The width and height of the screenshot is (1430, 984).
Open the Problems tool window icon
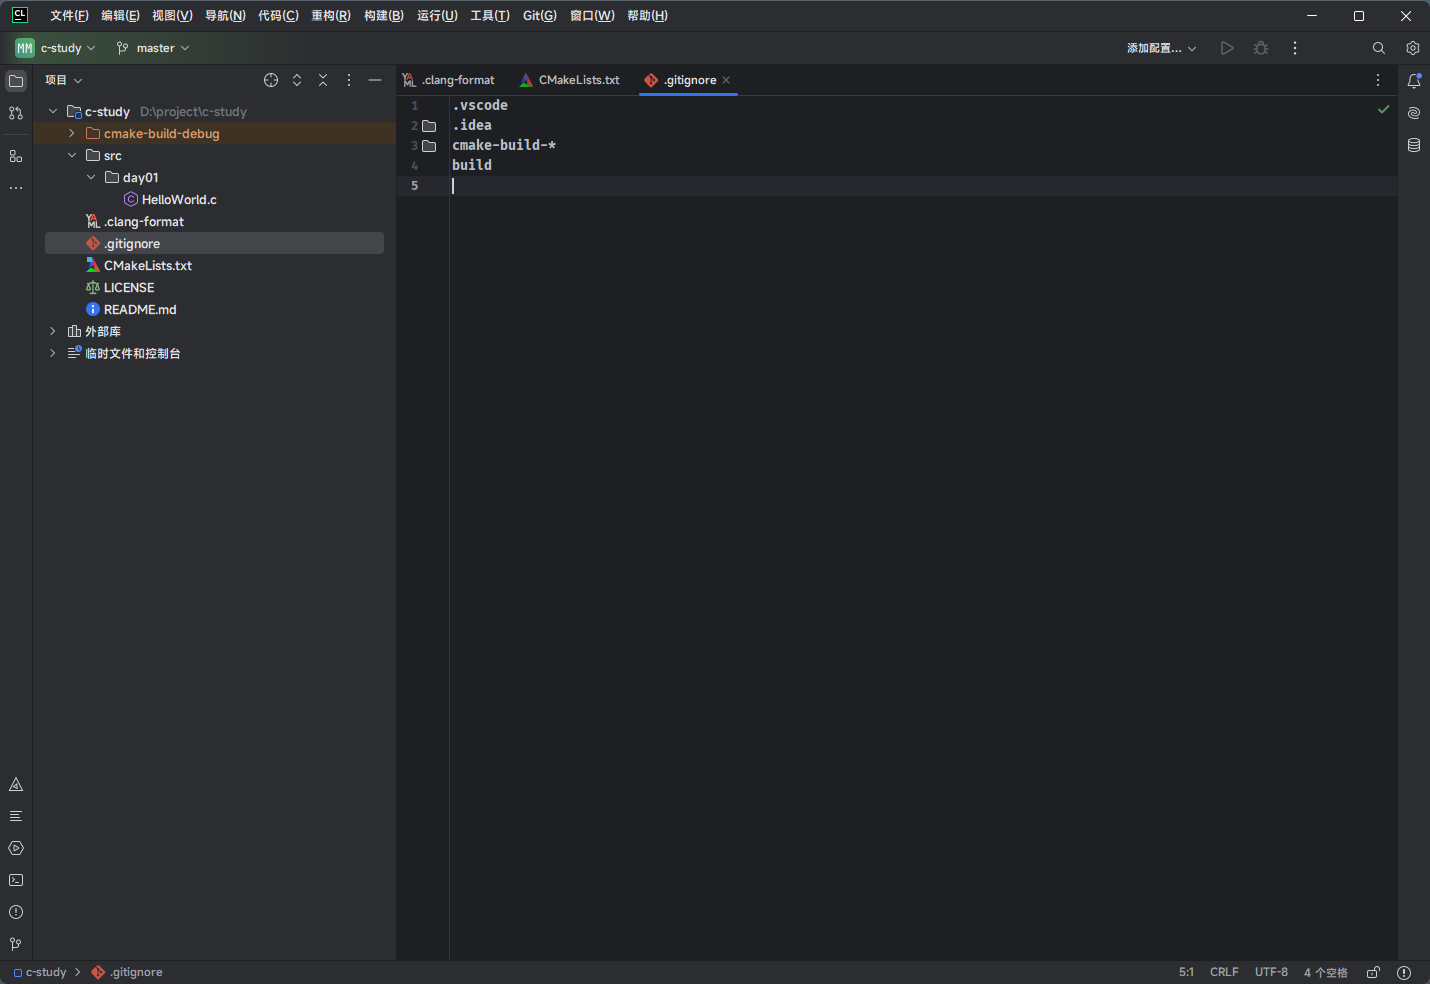pyautogui.click(x=16, y=912)
